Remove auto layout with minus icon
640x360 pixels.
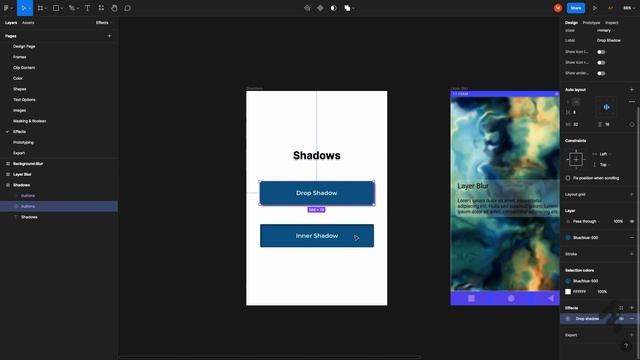632,102
